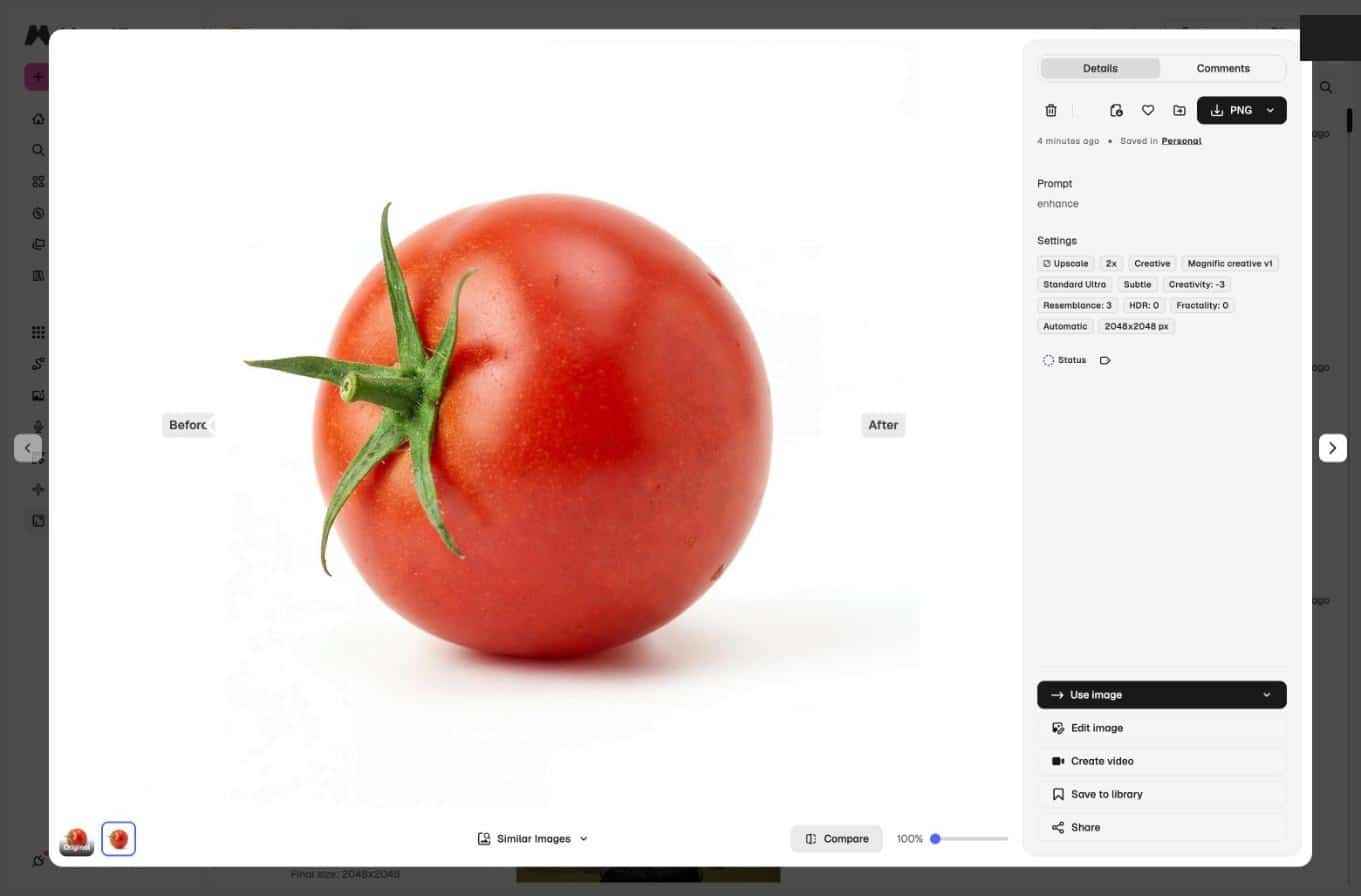Open Search in the background sidebar

[x=38, y=150]
